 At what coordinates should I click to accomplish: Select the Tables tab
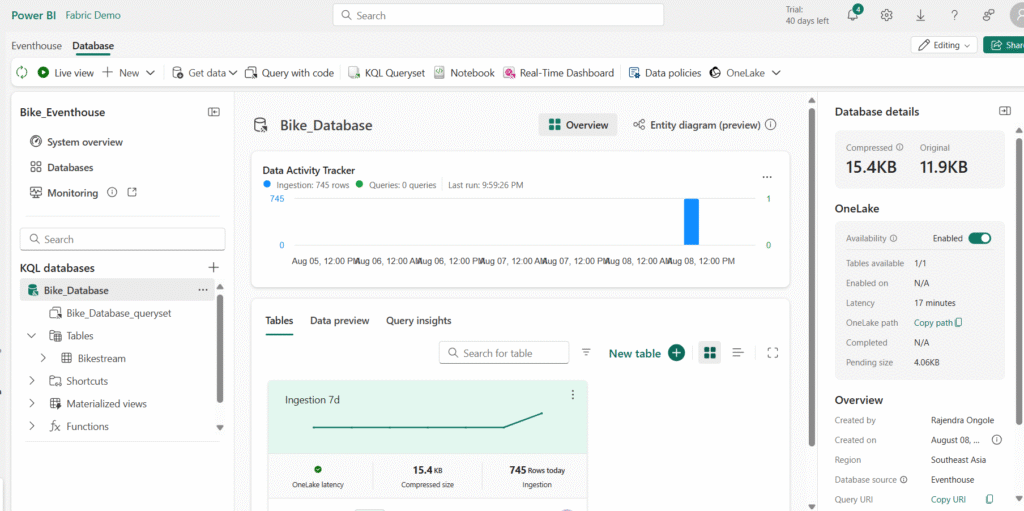[279, 321]
